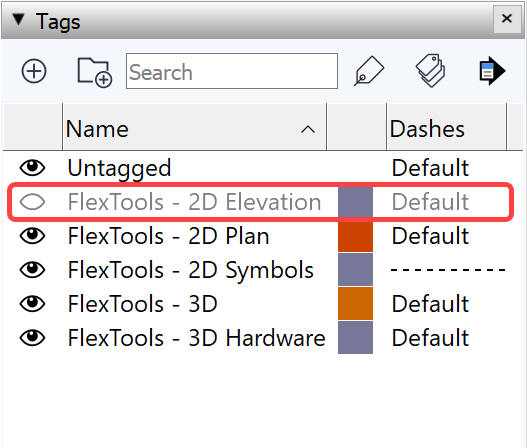The height and width of the screenshot is (448, 527).
Task: Click into the tag Search field
Action: pyautogui.click(x=232, y=71)
